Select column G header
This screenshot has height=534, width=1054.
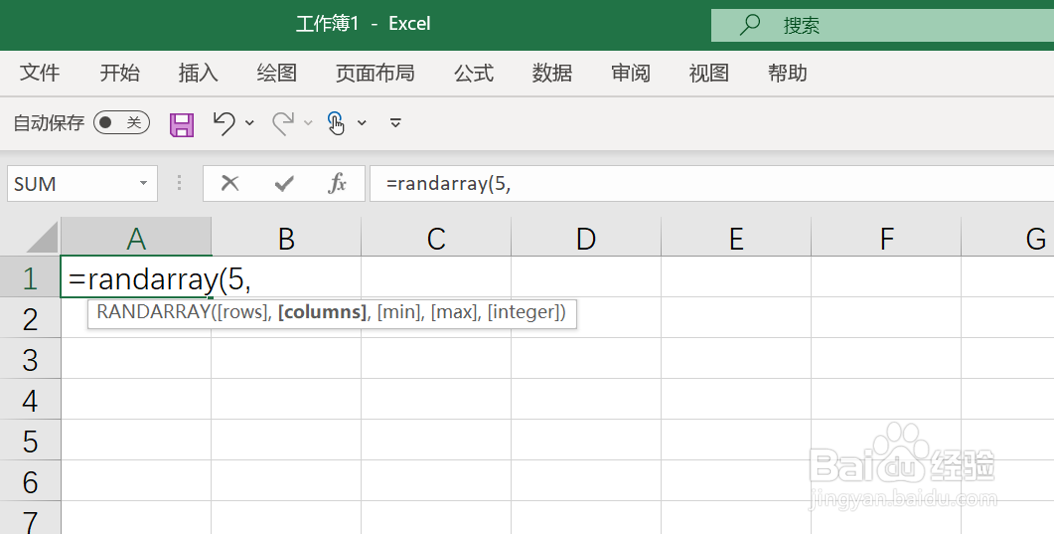tap(1008, 237)
